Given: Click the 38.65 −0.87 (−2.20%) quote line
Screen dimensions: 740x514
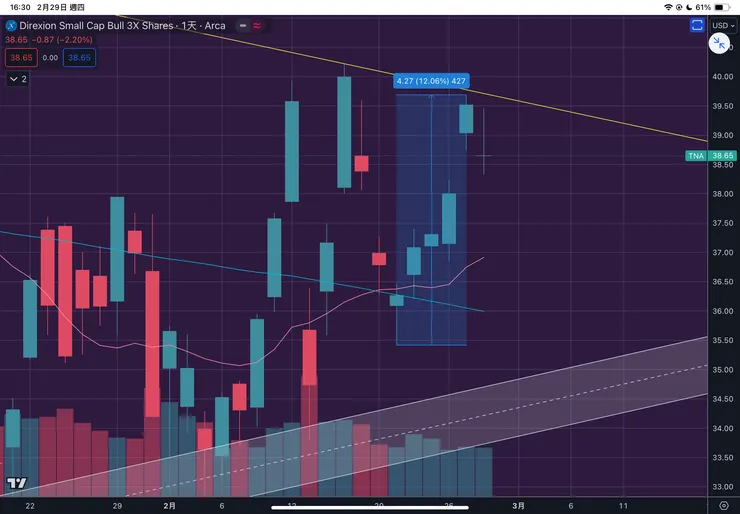Looking at the screenshot, I should tap(49, 40).
